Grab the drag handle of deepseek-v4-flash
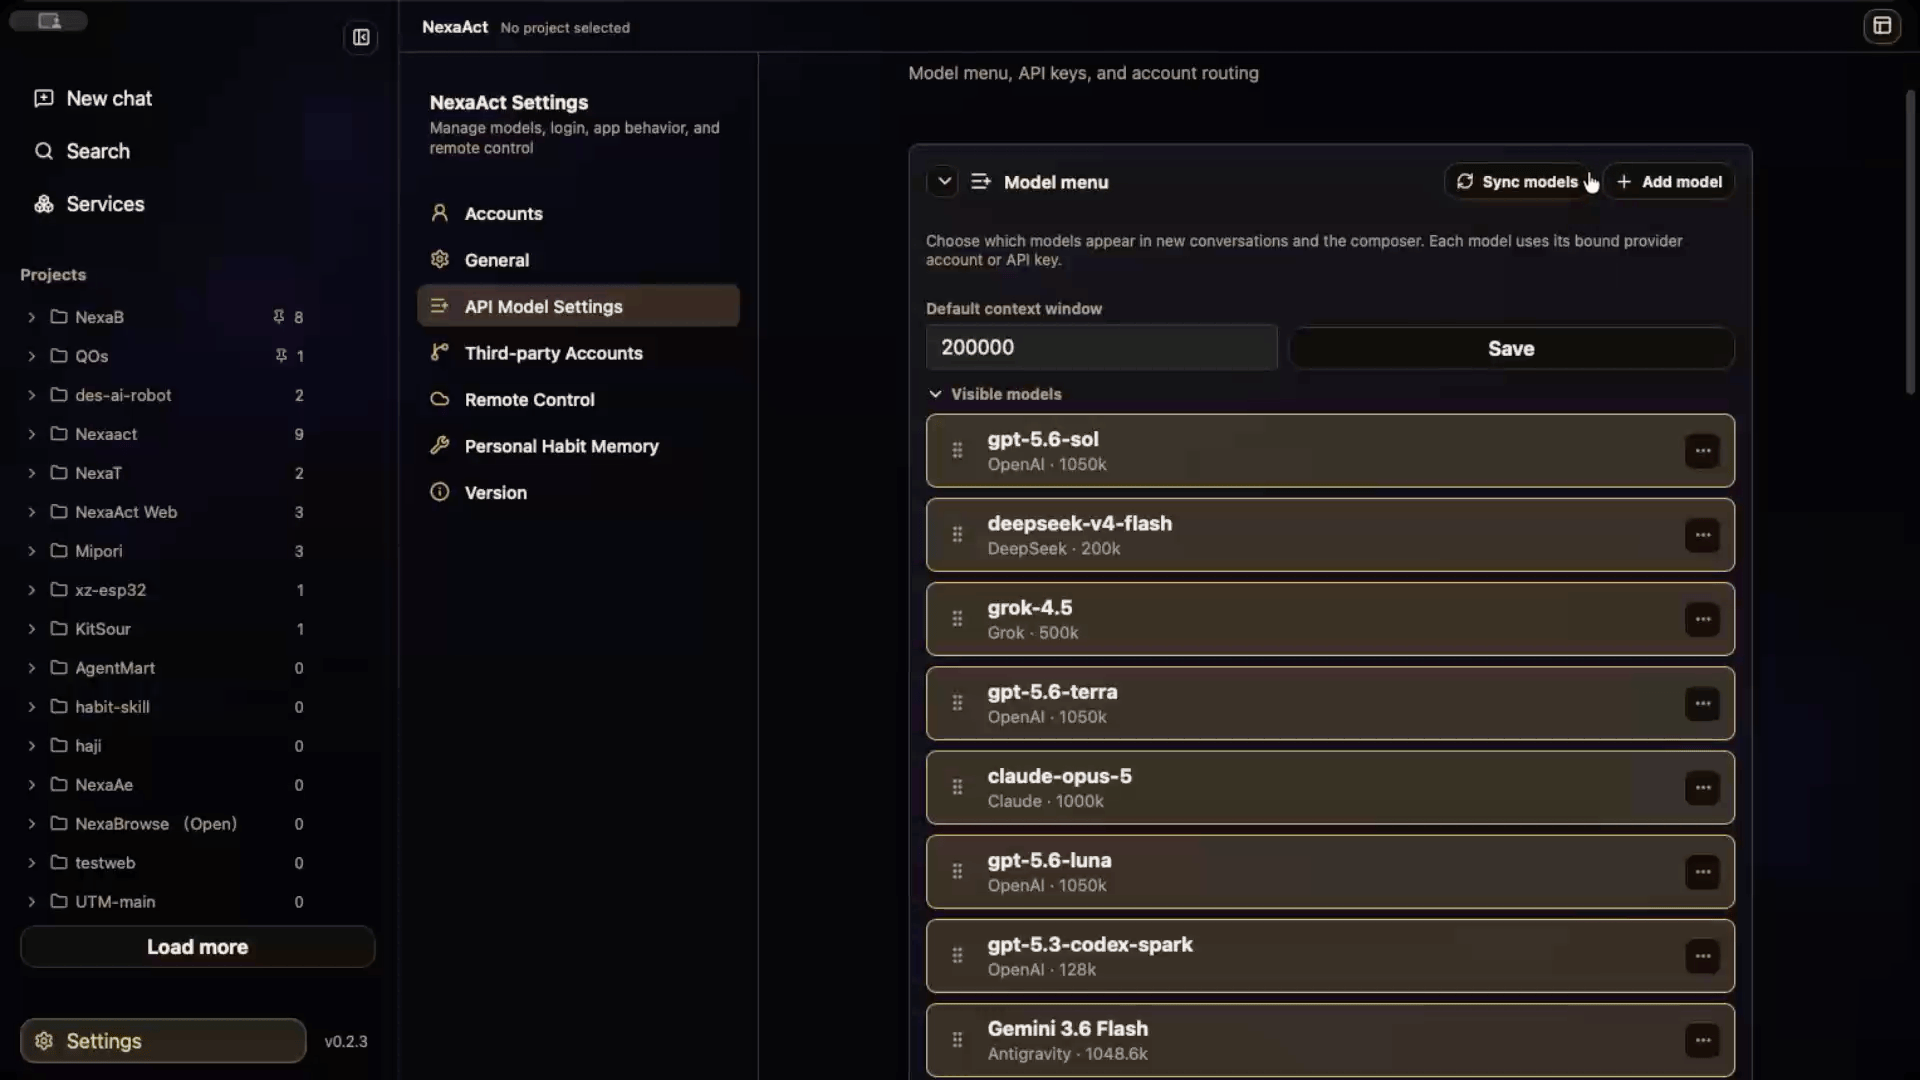This screenshot has height=1080, width=1920. click(x=957, y=535)
